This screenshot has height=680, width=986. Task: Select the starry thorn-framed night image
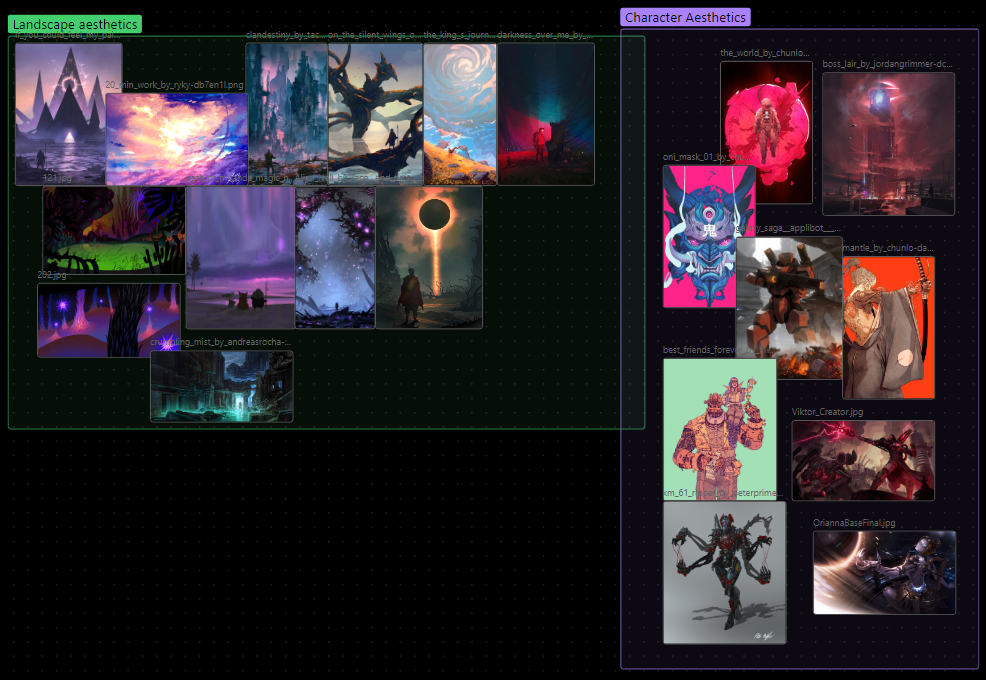pyautogui.click(x=335, y=258)
